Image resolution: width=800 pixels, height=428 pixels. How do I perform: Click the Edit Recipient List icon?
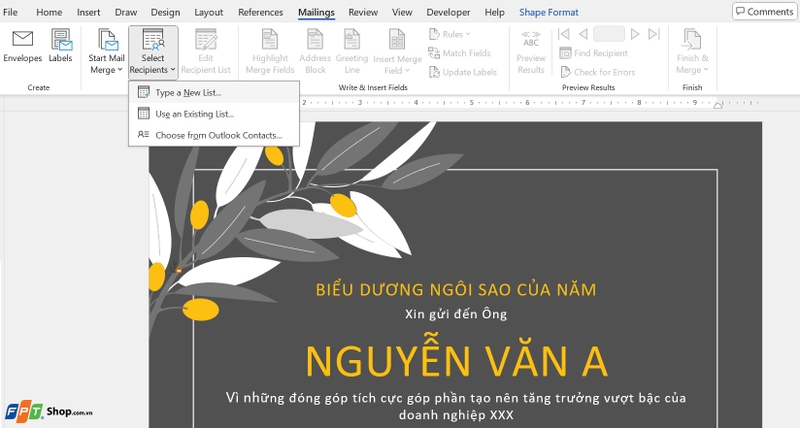[206, 40]
